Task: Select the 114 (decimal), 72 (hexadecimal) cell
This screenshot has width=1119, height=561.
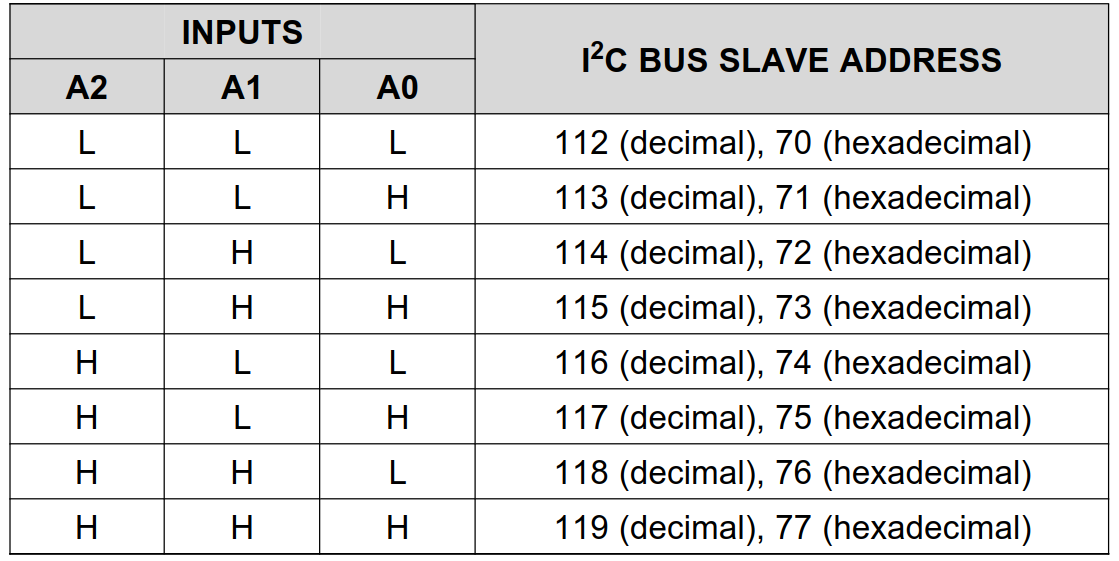Action: (792, 253)
